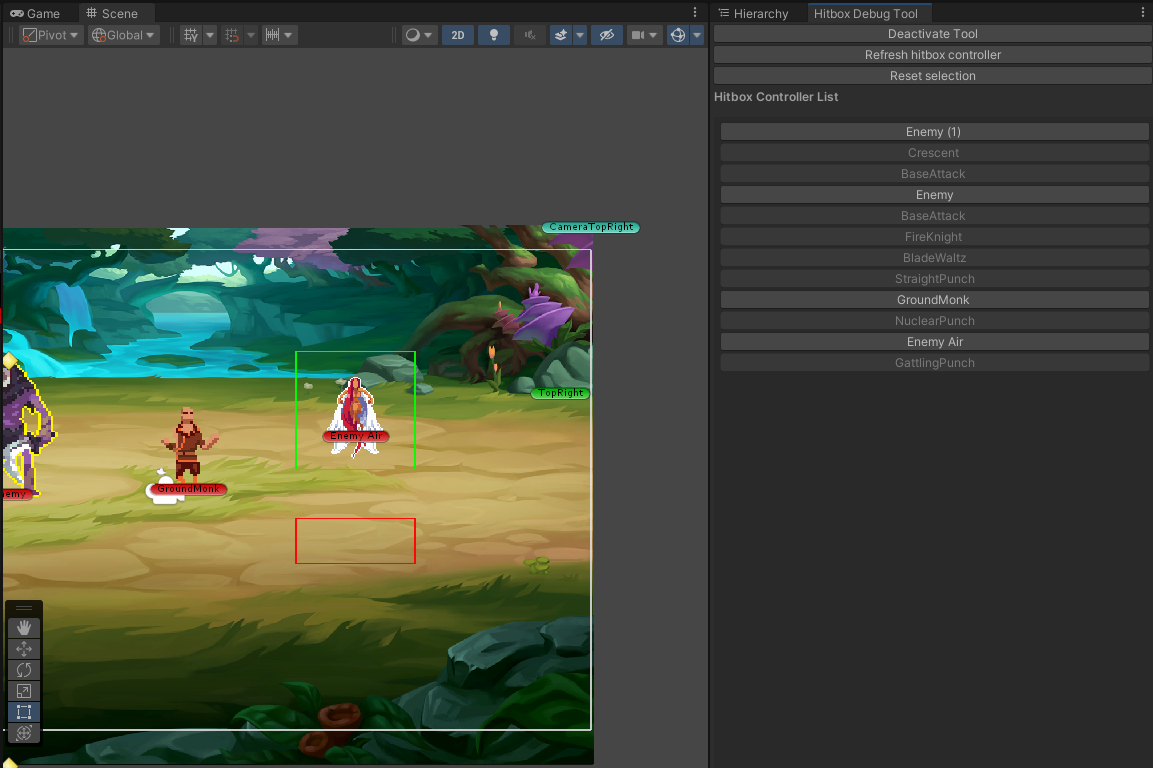
Task: Click the scene visibility eye icon
Action: [x=606, y=34]
